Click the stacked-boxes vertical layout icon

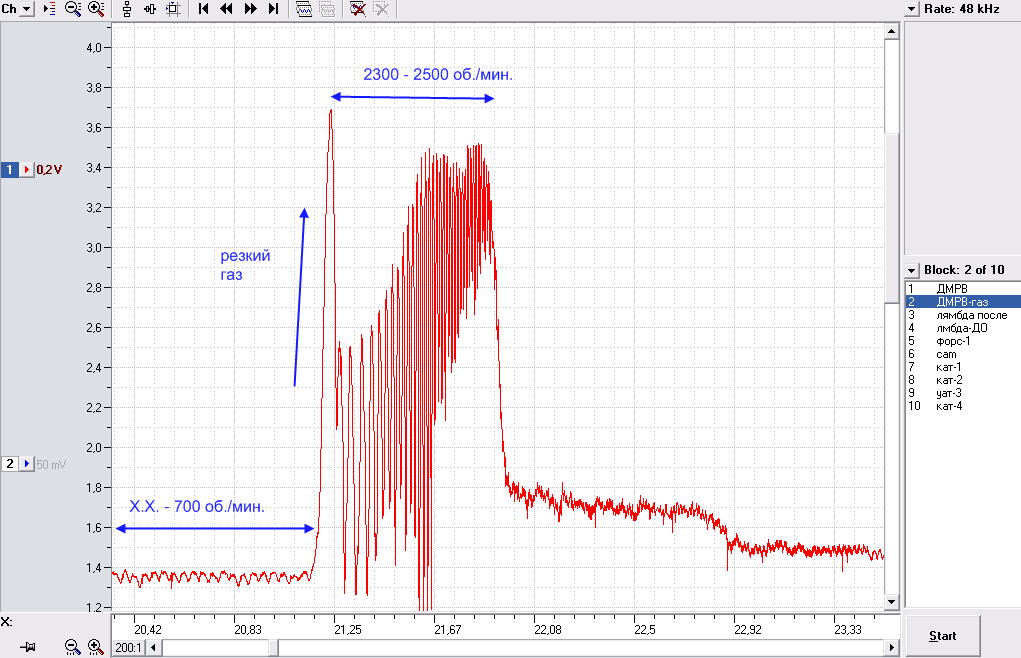click(x=127, y=9)
